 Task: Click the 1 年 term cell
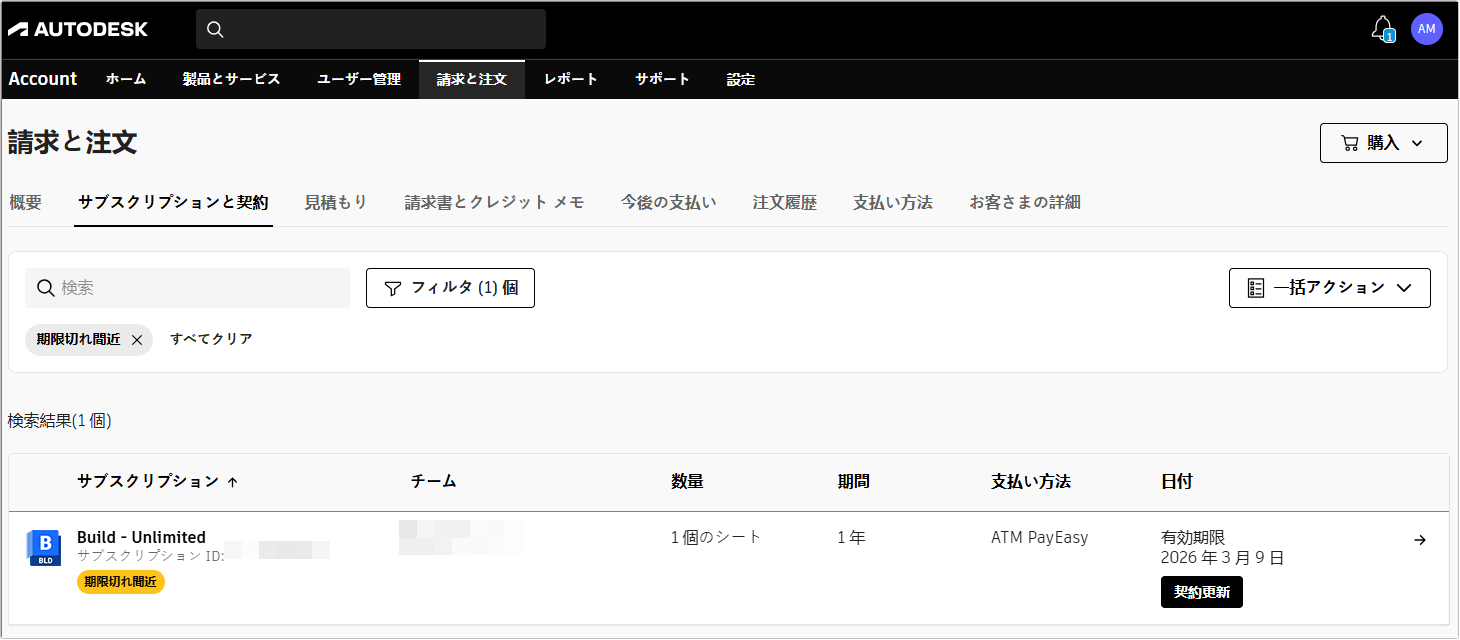pos(851,537)
